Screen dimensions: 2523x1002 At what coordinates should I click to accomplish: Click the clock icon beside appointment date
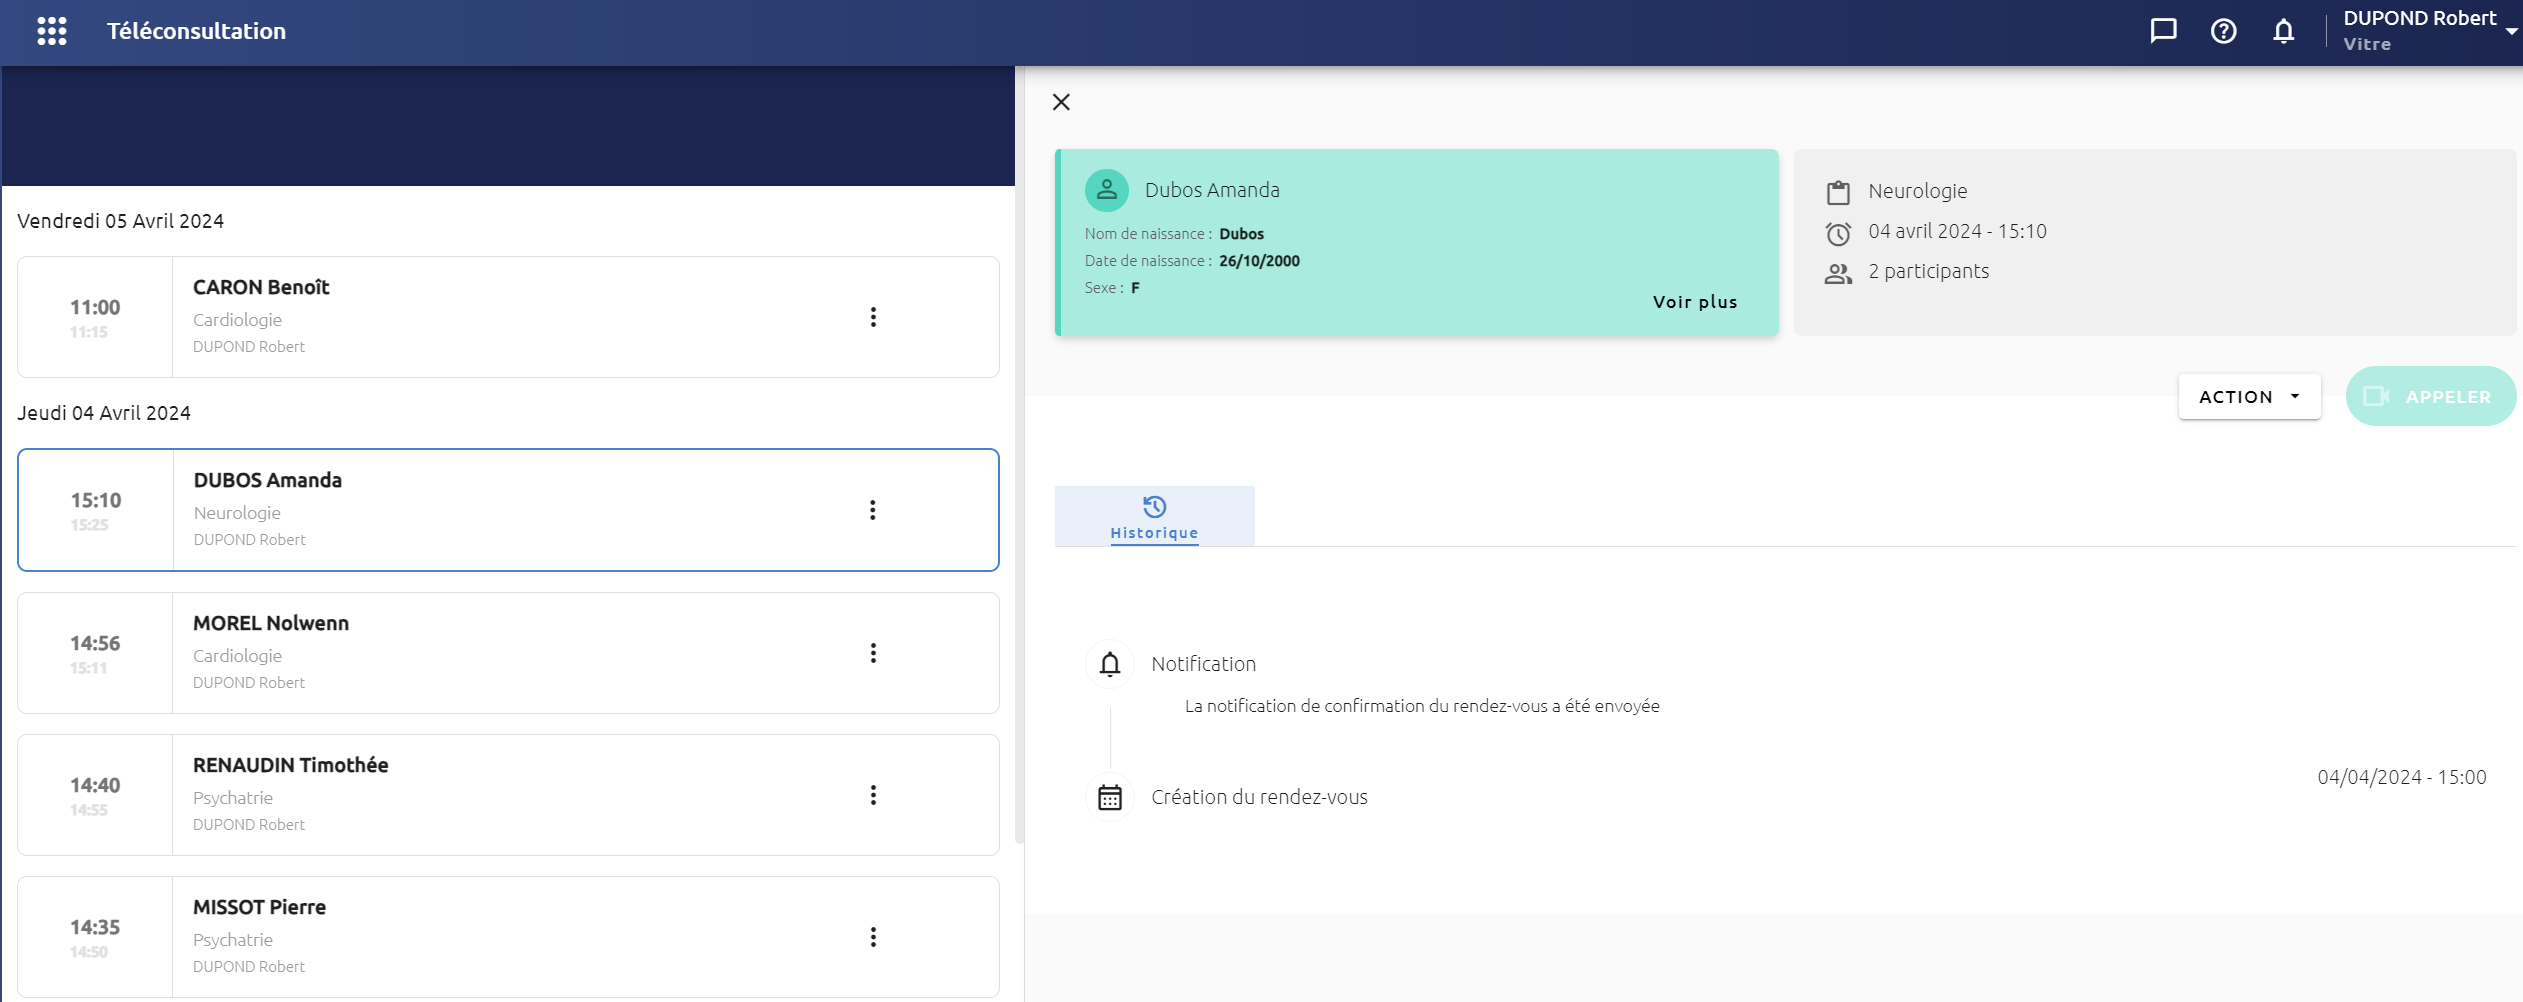1838,233
